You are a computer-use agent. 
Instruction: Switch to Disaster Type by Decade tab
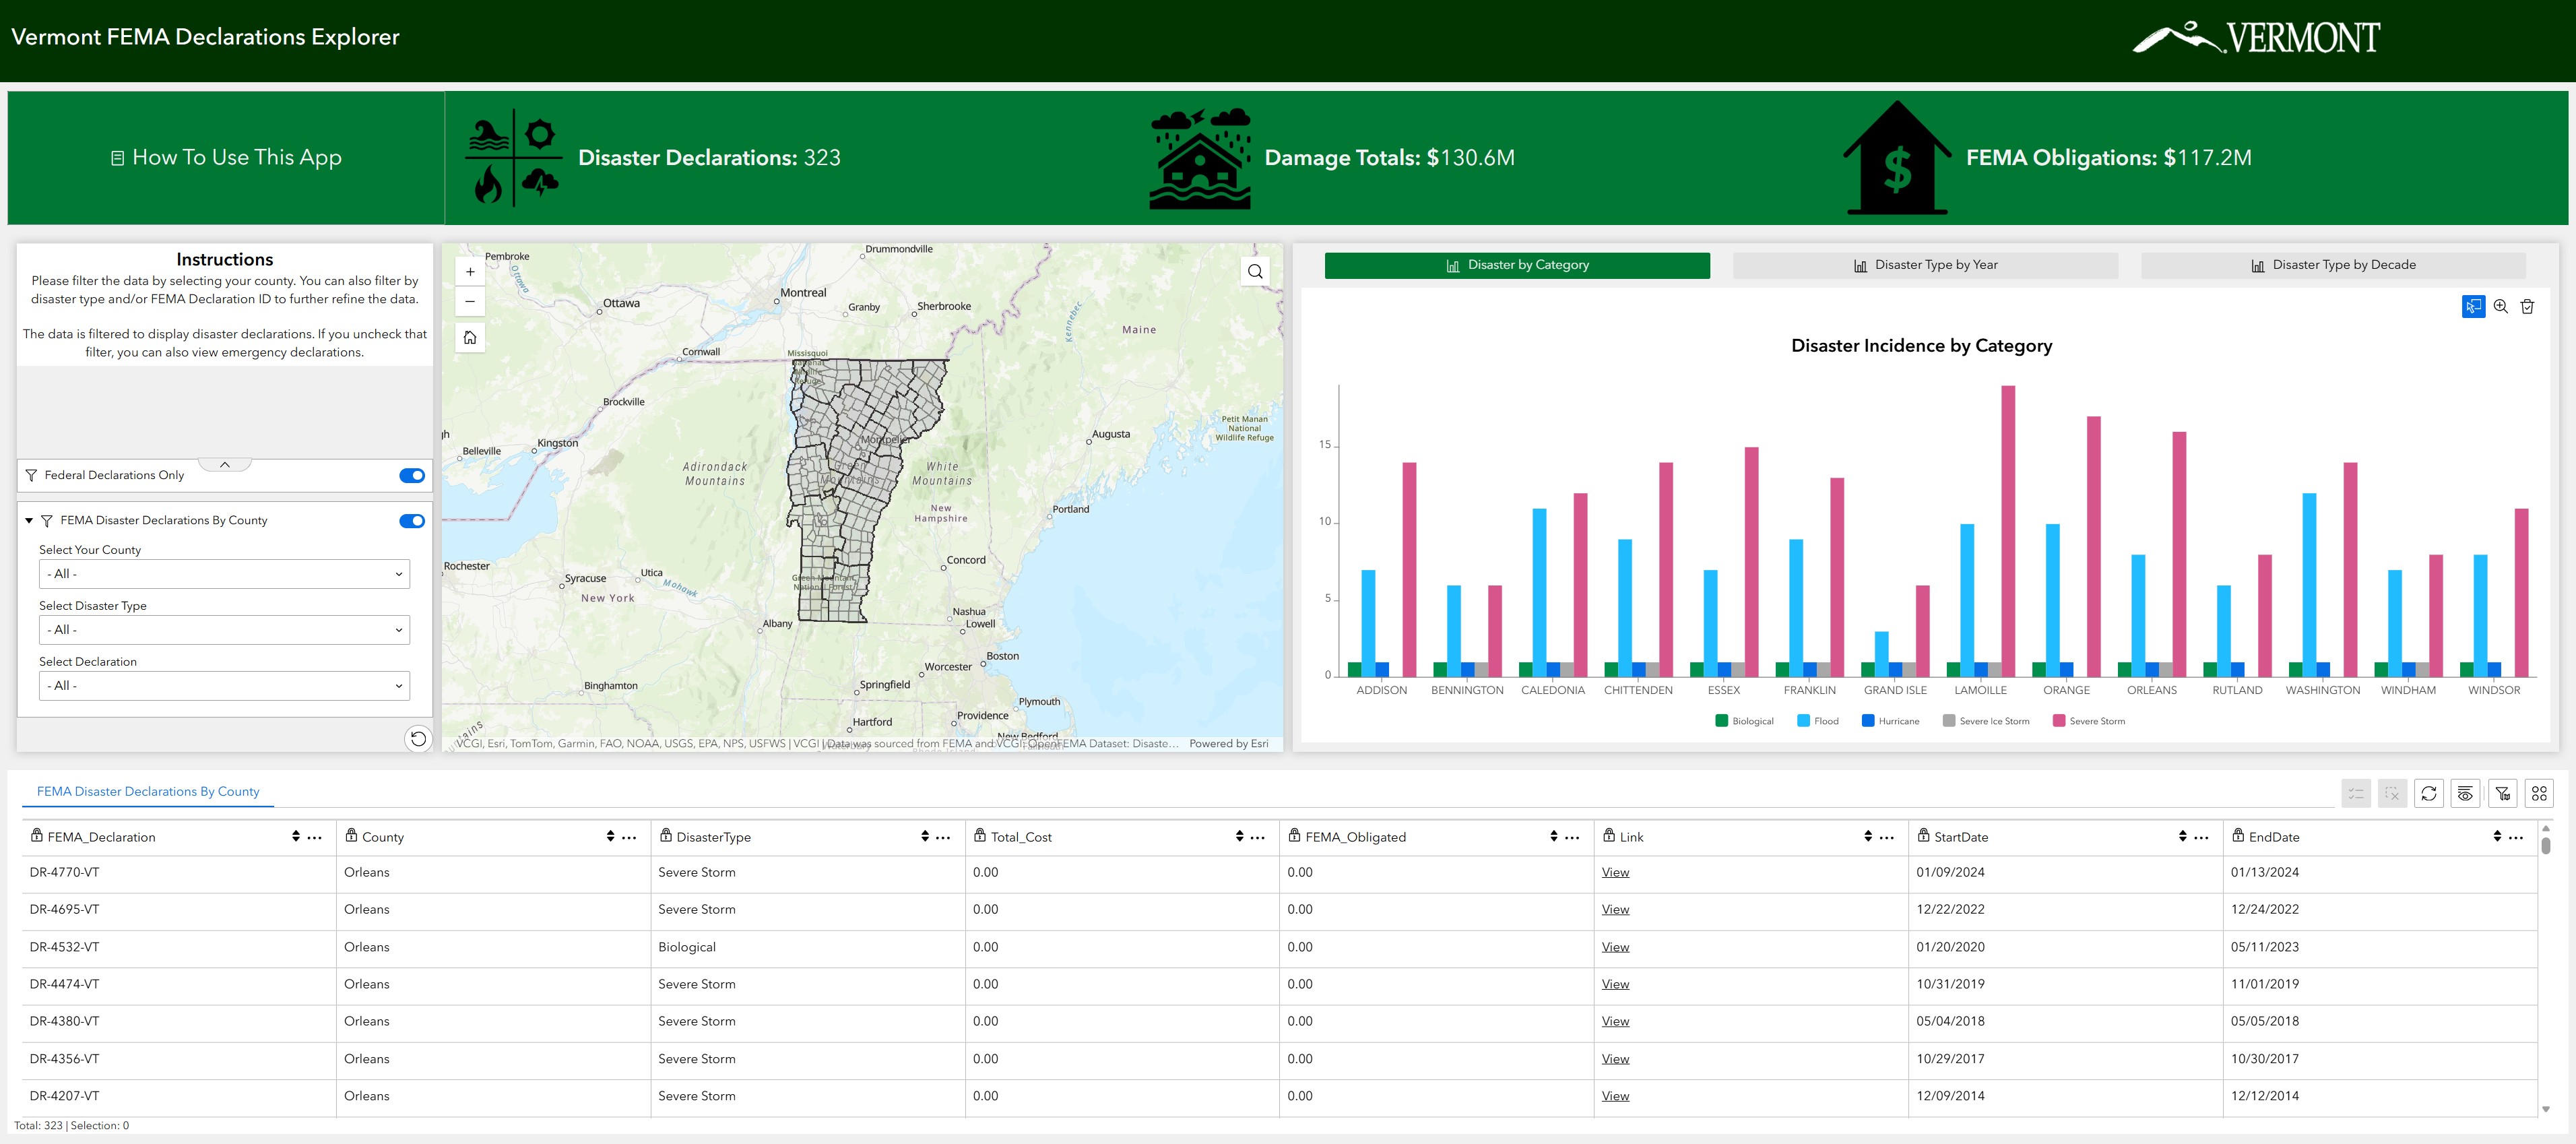click(2333, 265)
